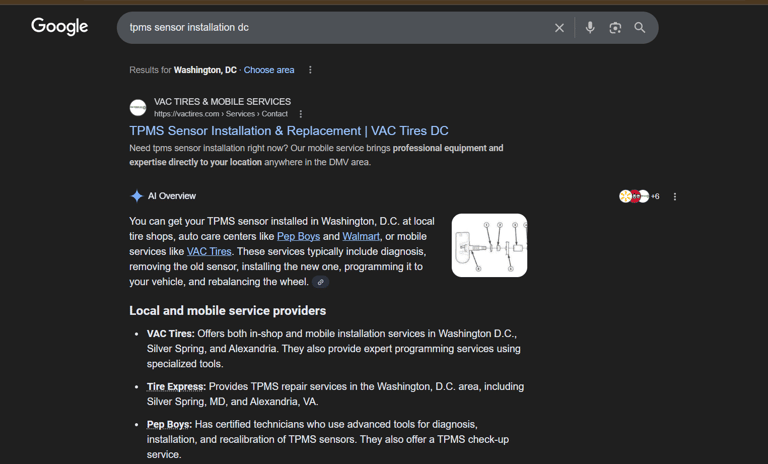
Task: Show the +6 additional sources
Action: tap(655, 196)
